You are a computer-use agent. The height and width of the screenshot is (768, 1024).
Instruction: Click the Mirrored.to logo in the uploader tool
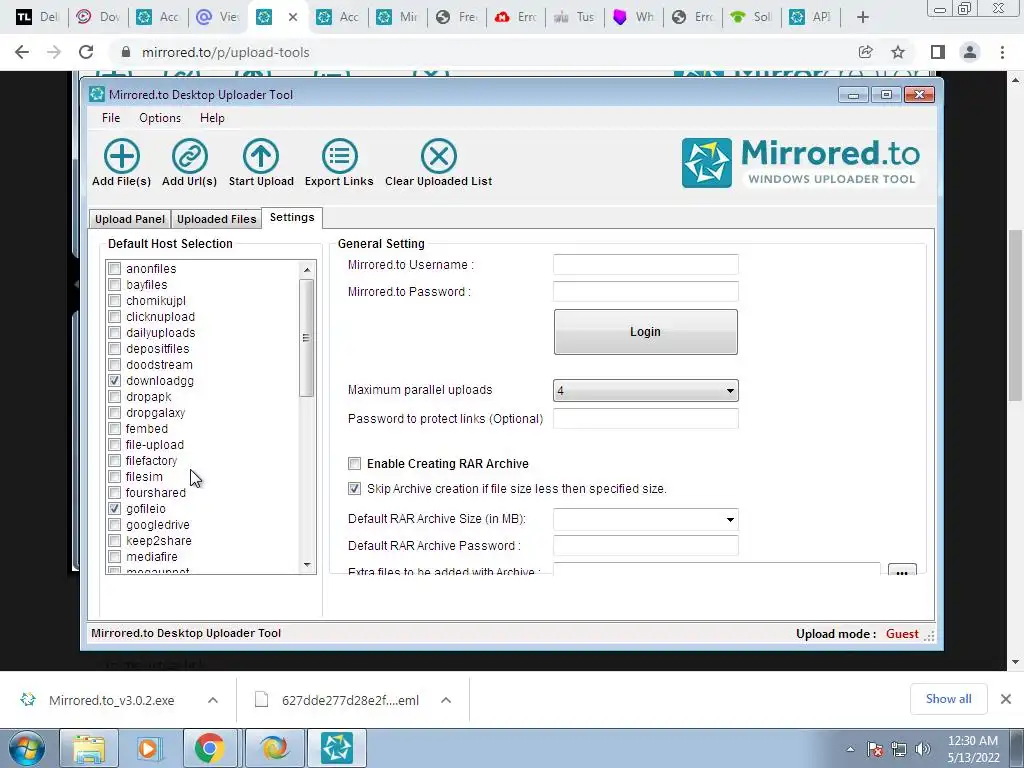click(801, 163)
